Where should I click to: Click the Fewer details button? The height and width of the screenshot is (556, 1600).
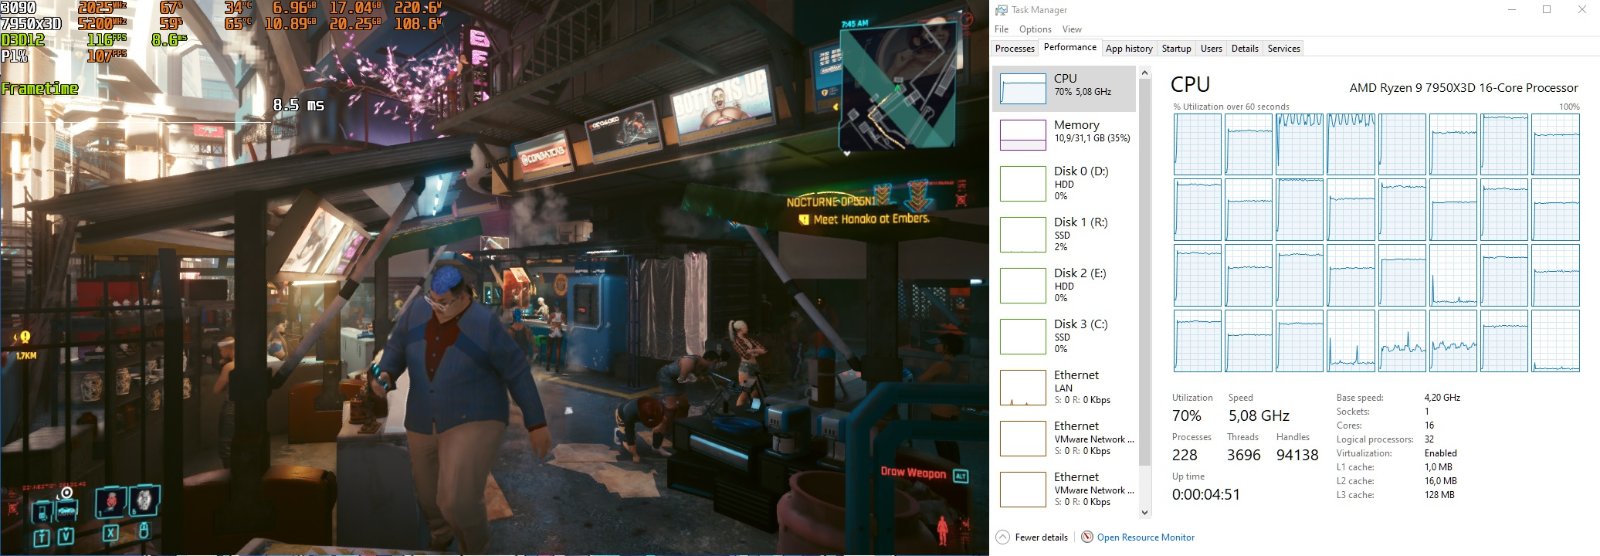click(1032, 537)
